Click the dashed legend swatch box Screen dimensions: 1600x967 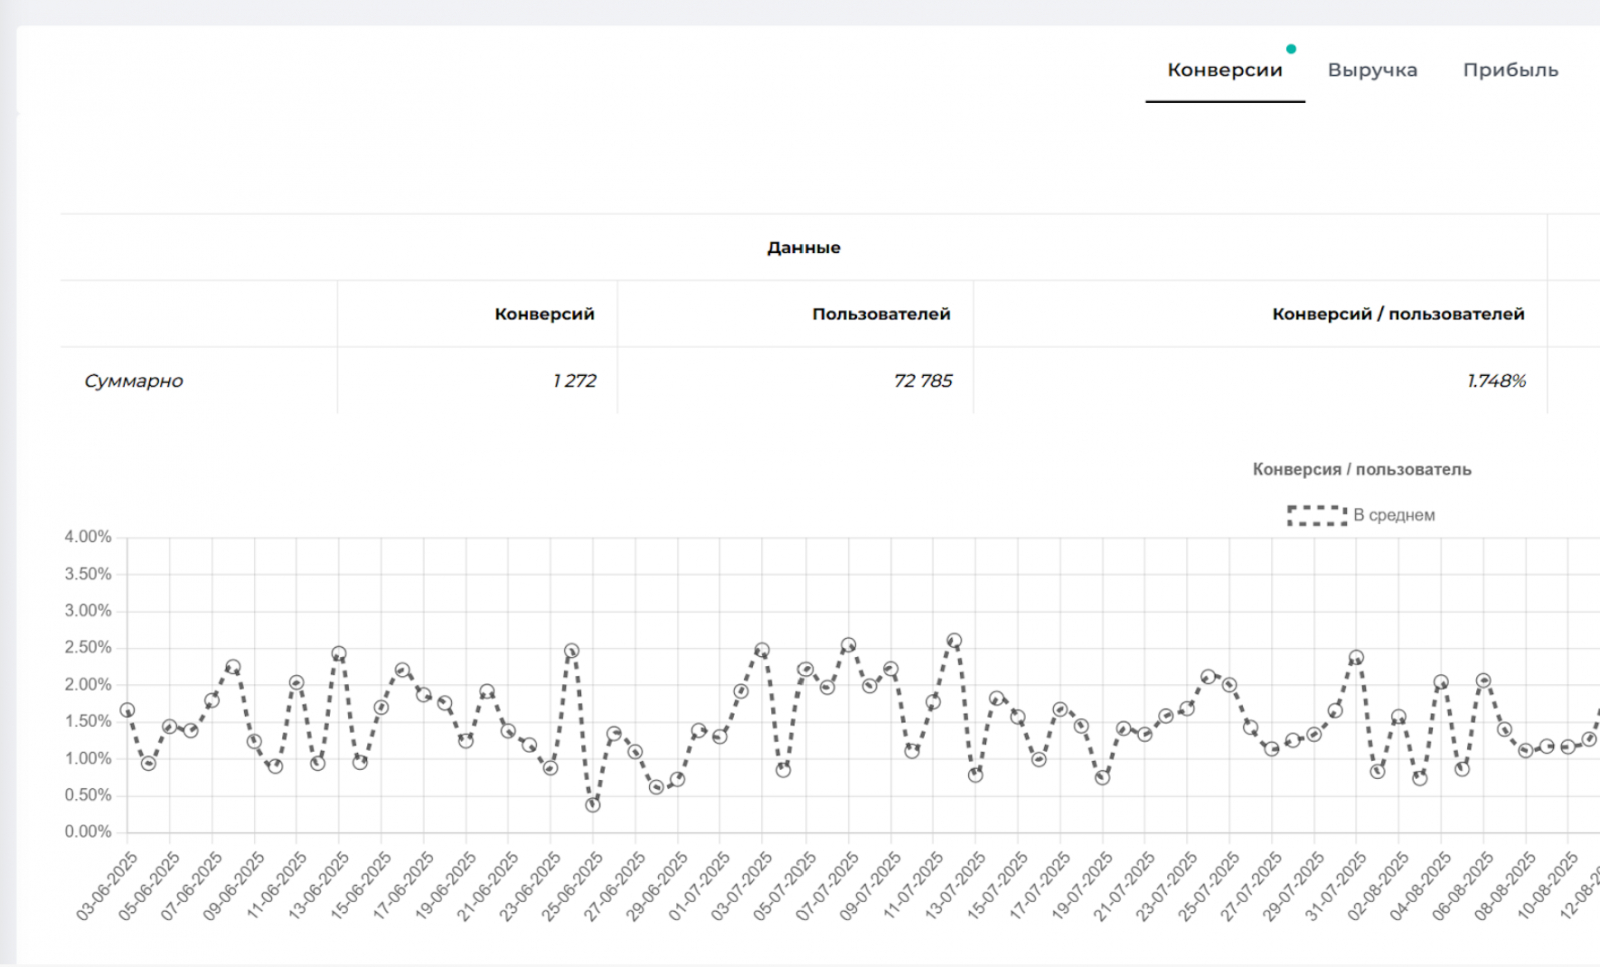coord(1317,515)
